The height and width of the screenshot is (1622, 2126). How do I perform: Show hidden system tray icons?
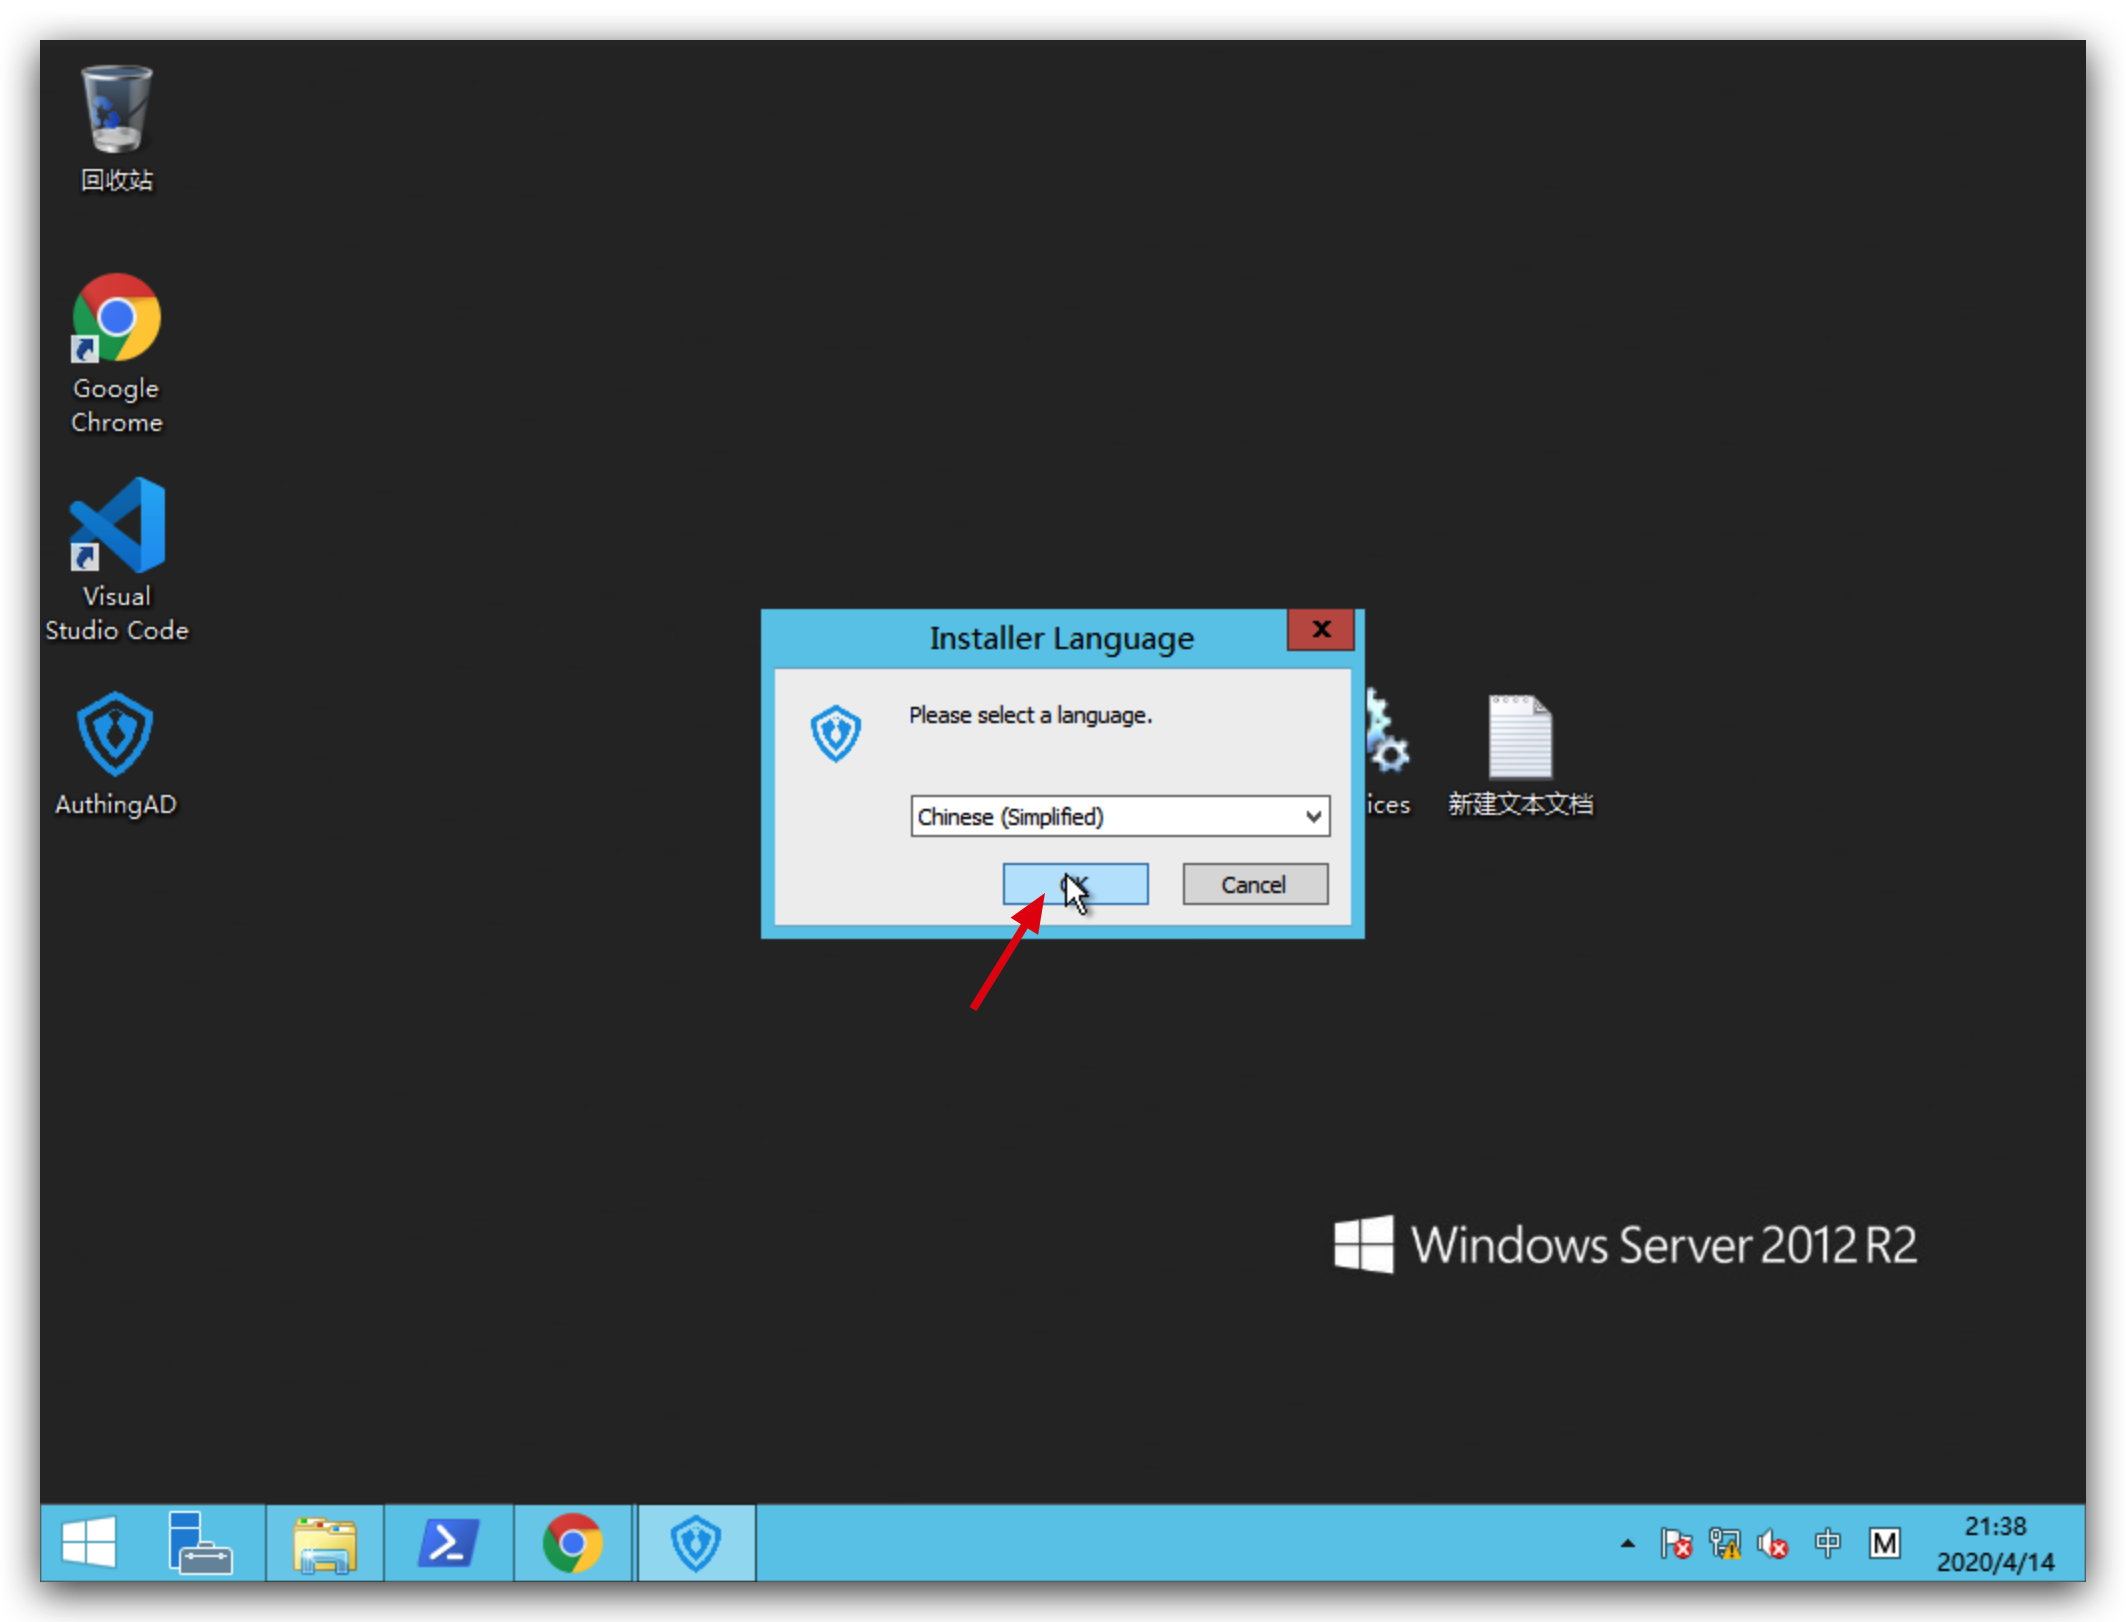[x=1627, y=1544]
